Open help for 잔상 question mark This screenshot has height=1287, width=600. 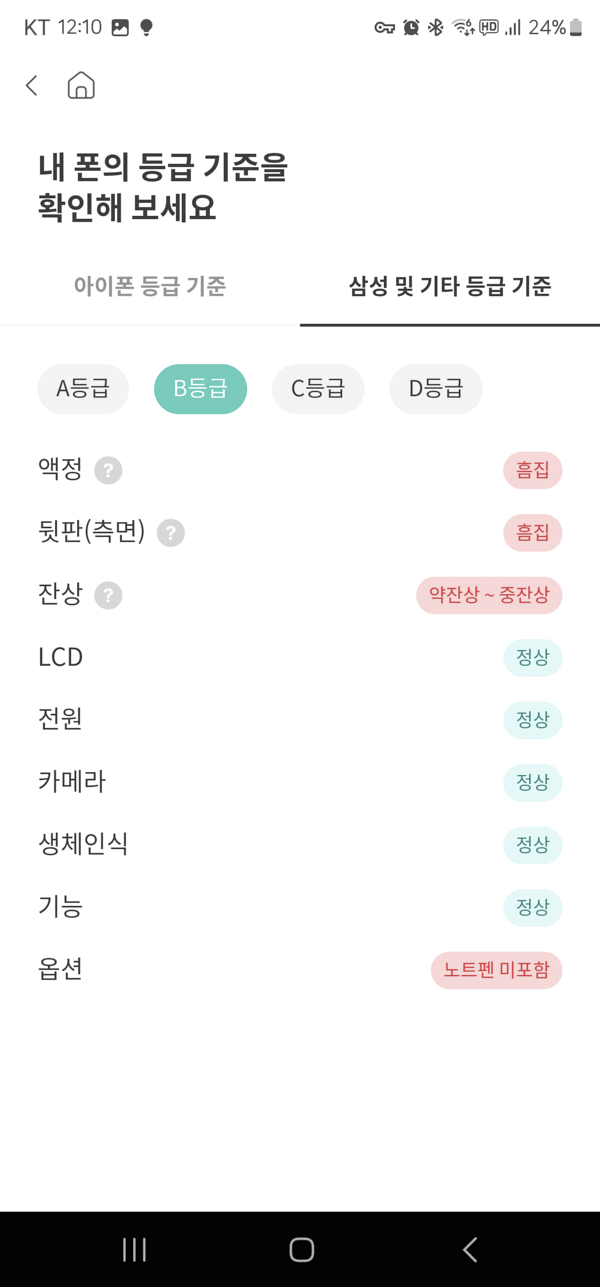tap(110, 595)
